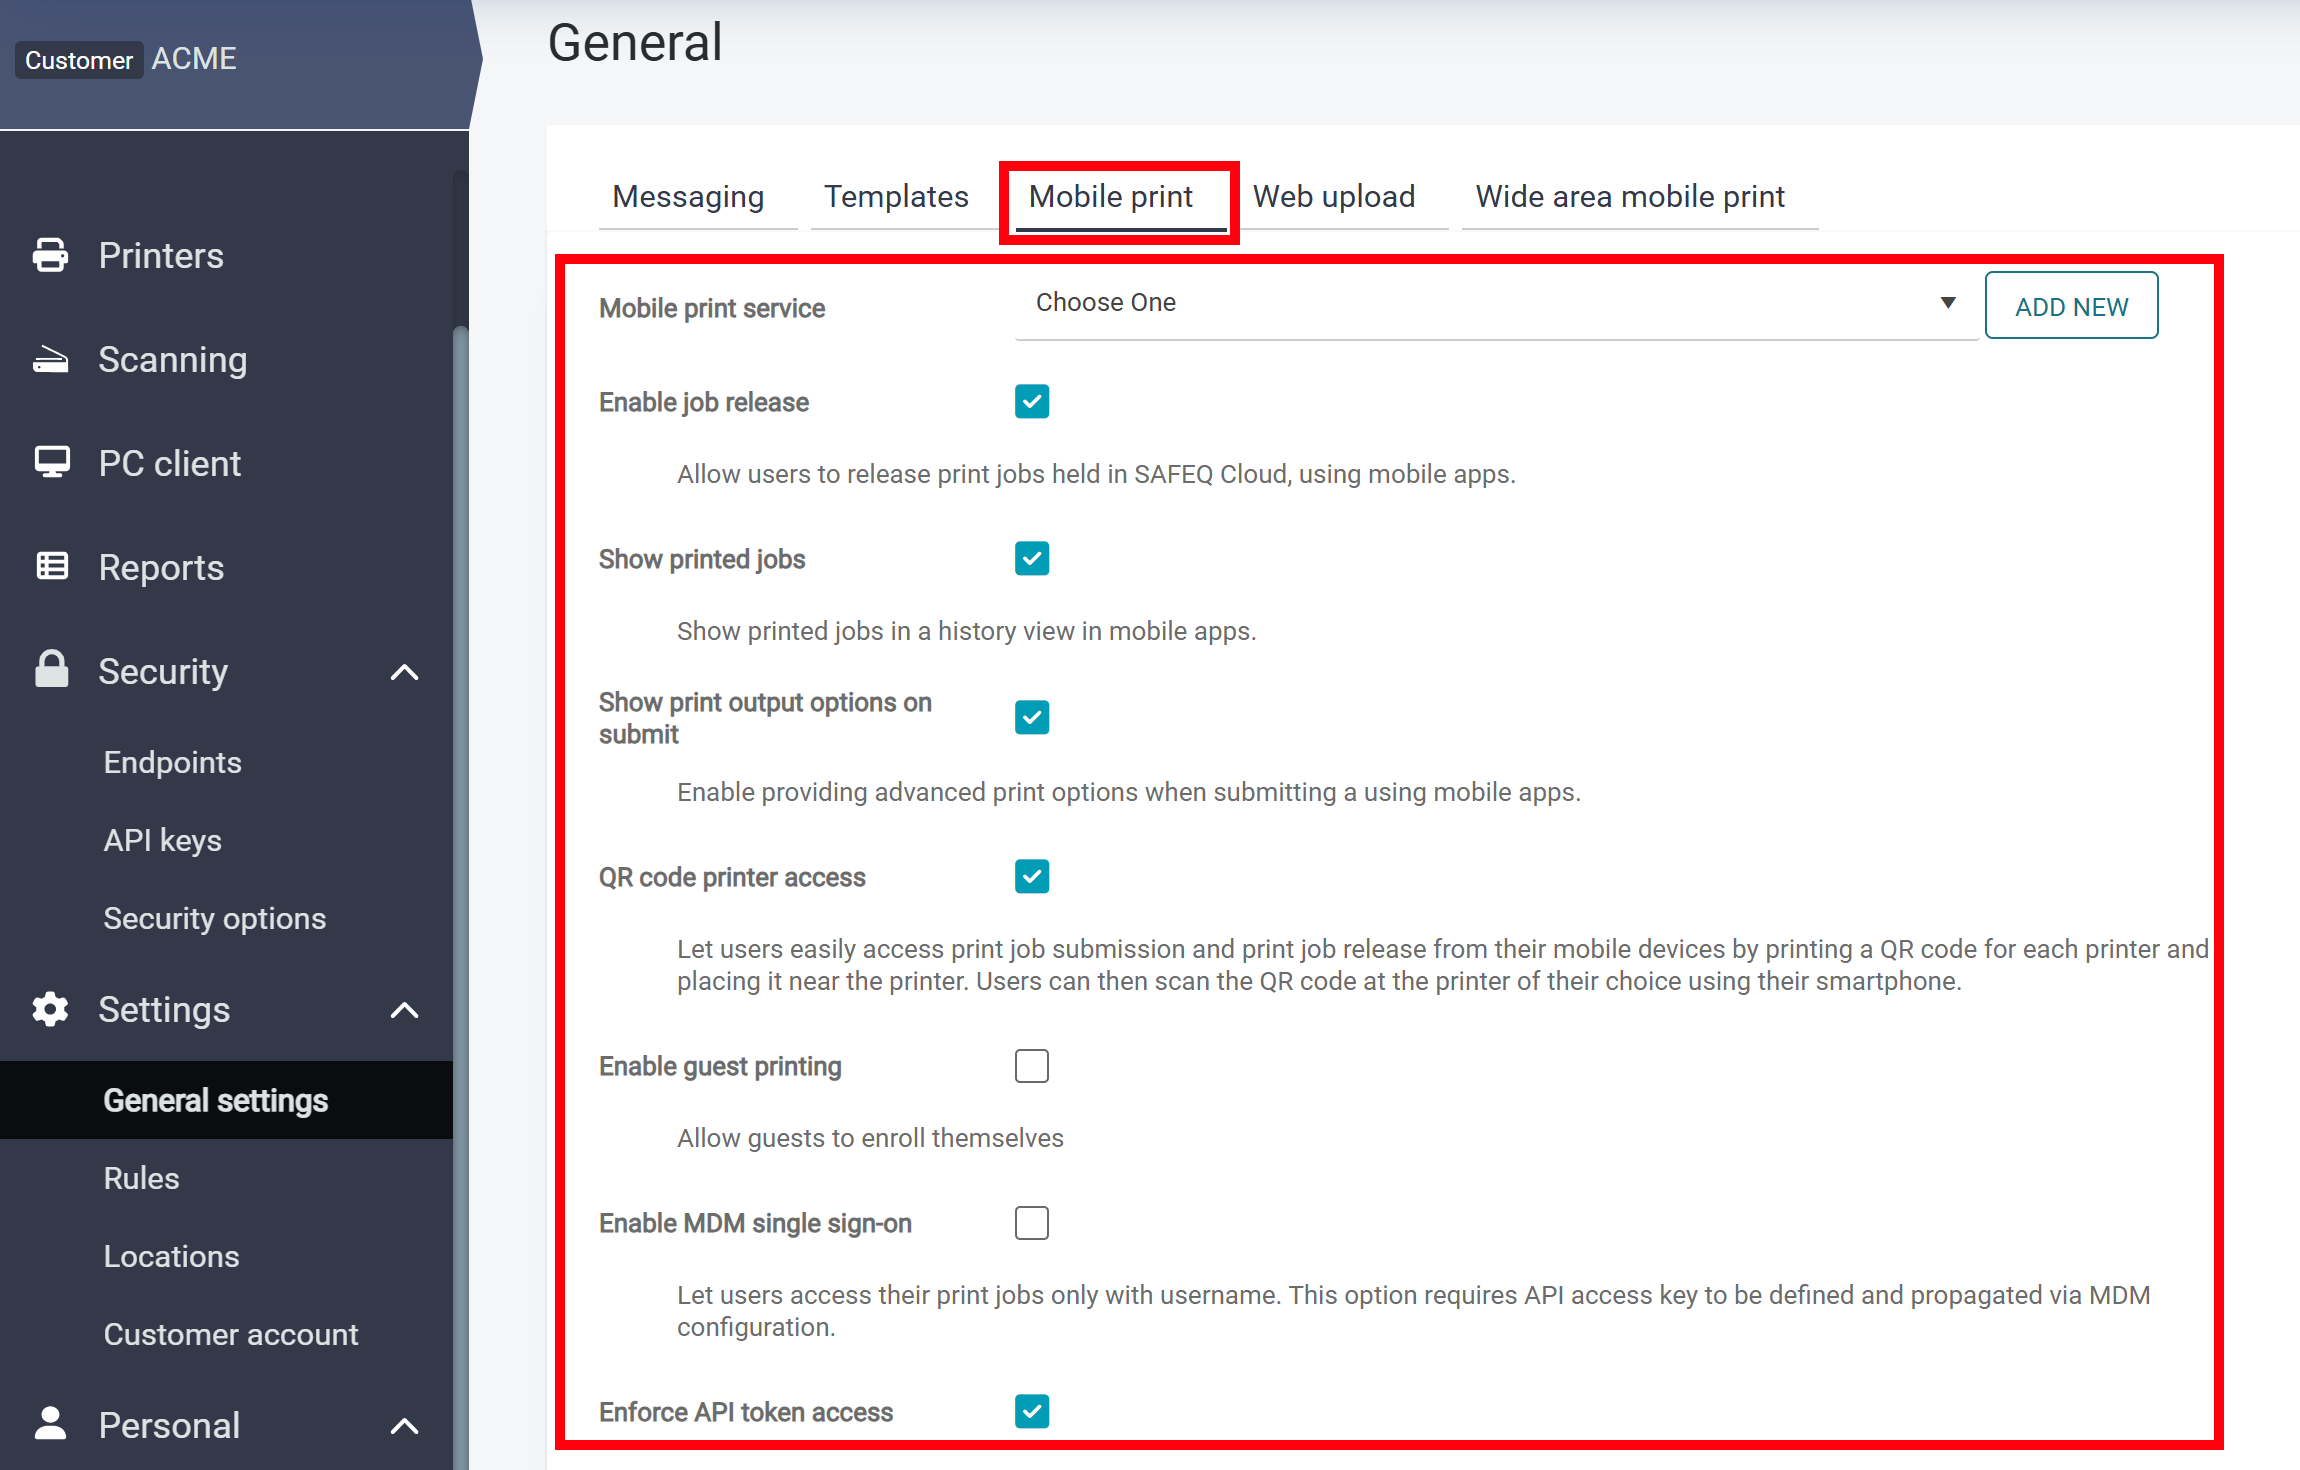Click the Personal user icon
2300x1470 pixels.
tap(50, 1424)
